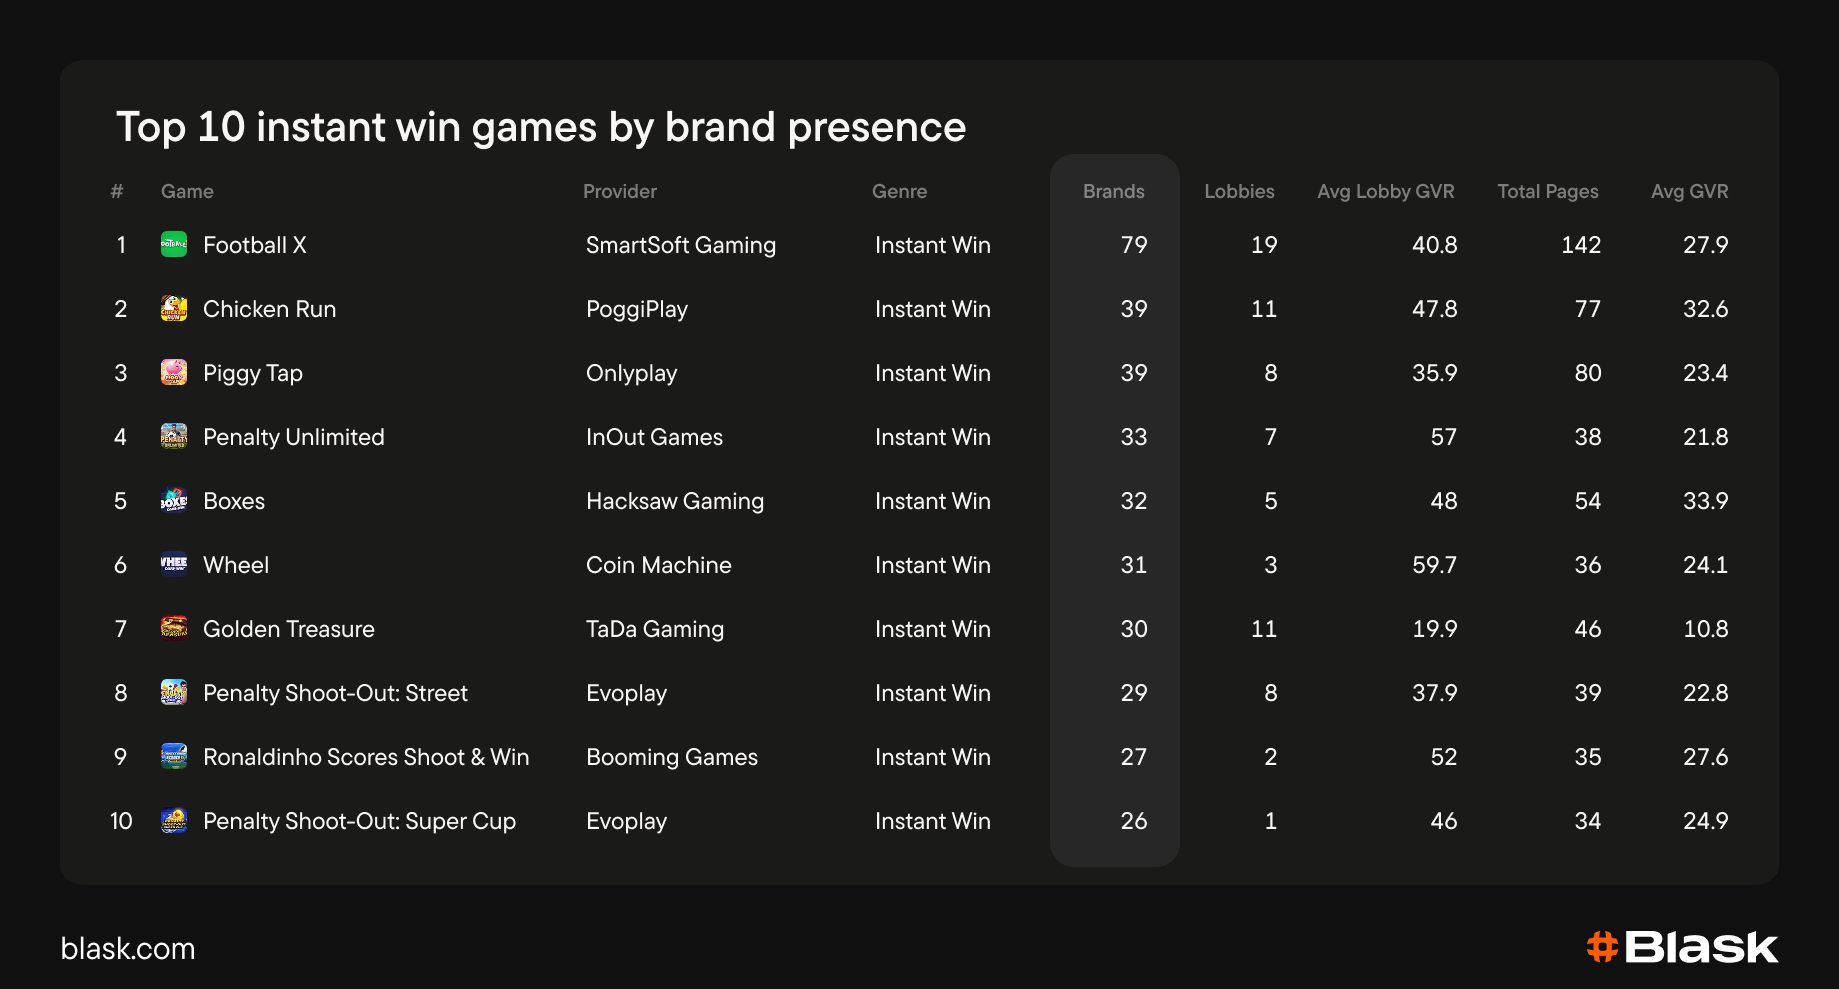This screenshot has height=989, width=1839.
Task: Select the Genre column header
Action: tap(899, 191)
